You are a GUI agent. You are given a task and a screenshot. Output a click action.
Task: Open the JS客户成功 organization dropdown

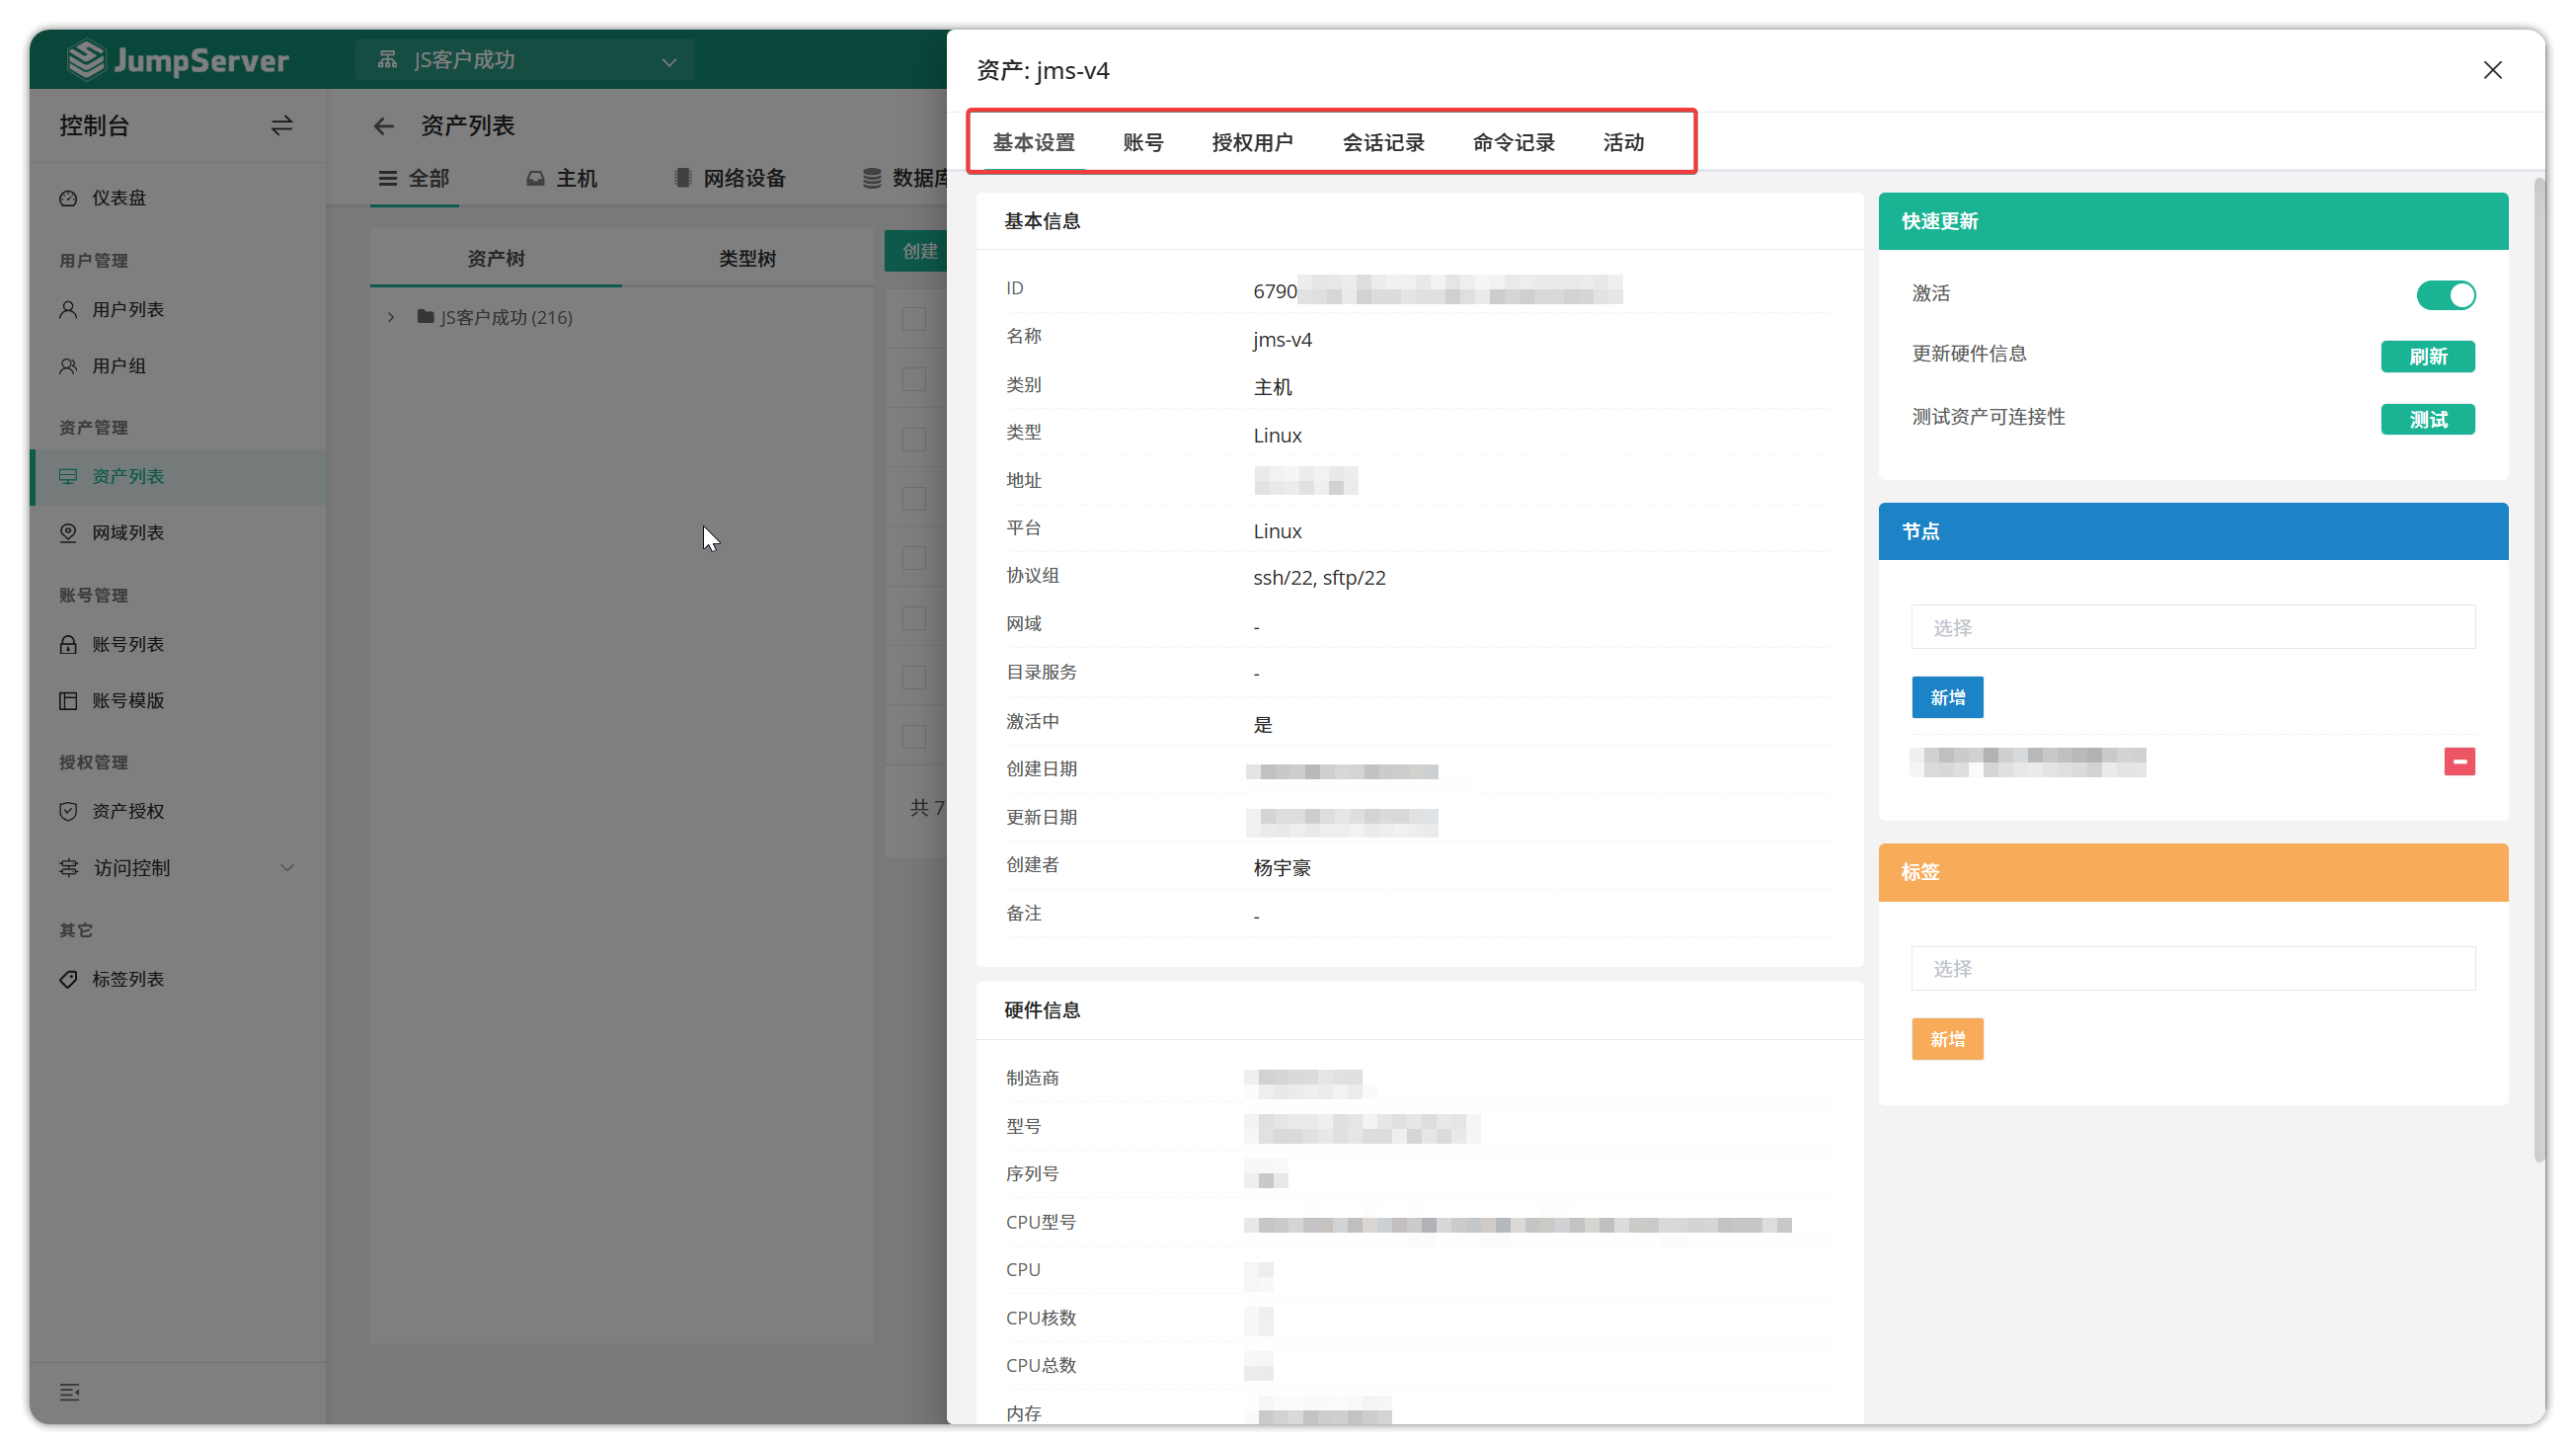tap(526, 60)
